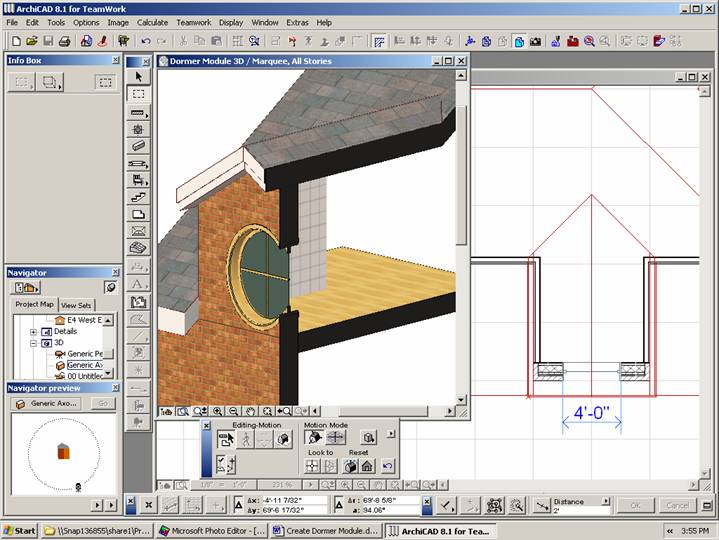Image resolution: width=719 pixels, height=540 pixels.
Task: Select Generic Axo tree item in Navigator
Action: click(84, 365)
